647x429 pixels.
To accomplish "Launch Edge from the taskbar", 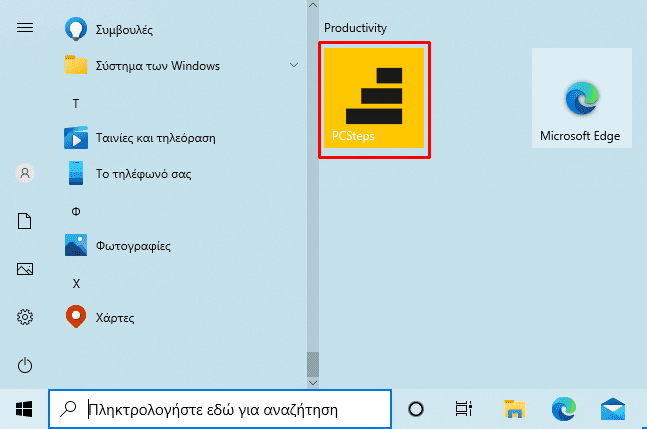I will (564, 409).
